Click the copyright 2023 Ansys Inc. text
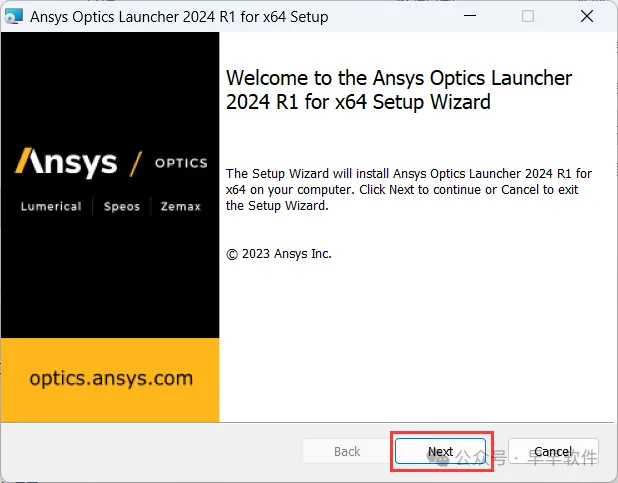 click(279, 254)
